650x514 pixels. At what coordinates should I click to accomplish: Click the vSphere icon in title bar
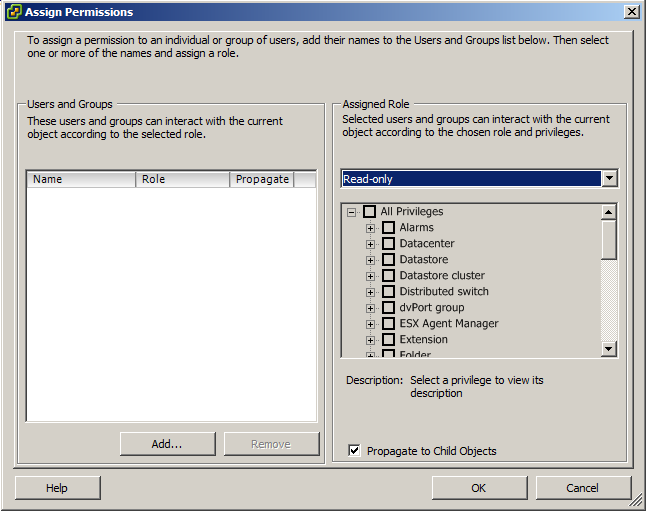(x=12, y=12)
